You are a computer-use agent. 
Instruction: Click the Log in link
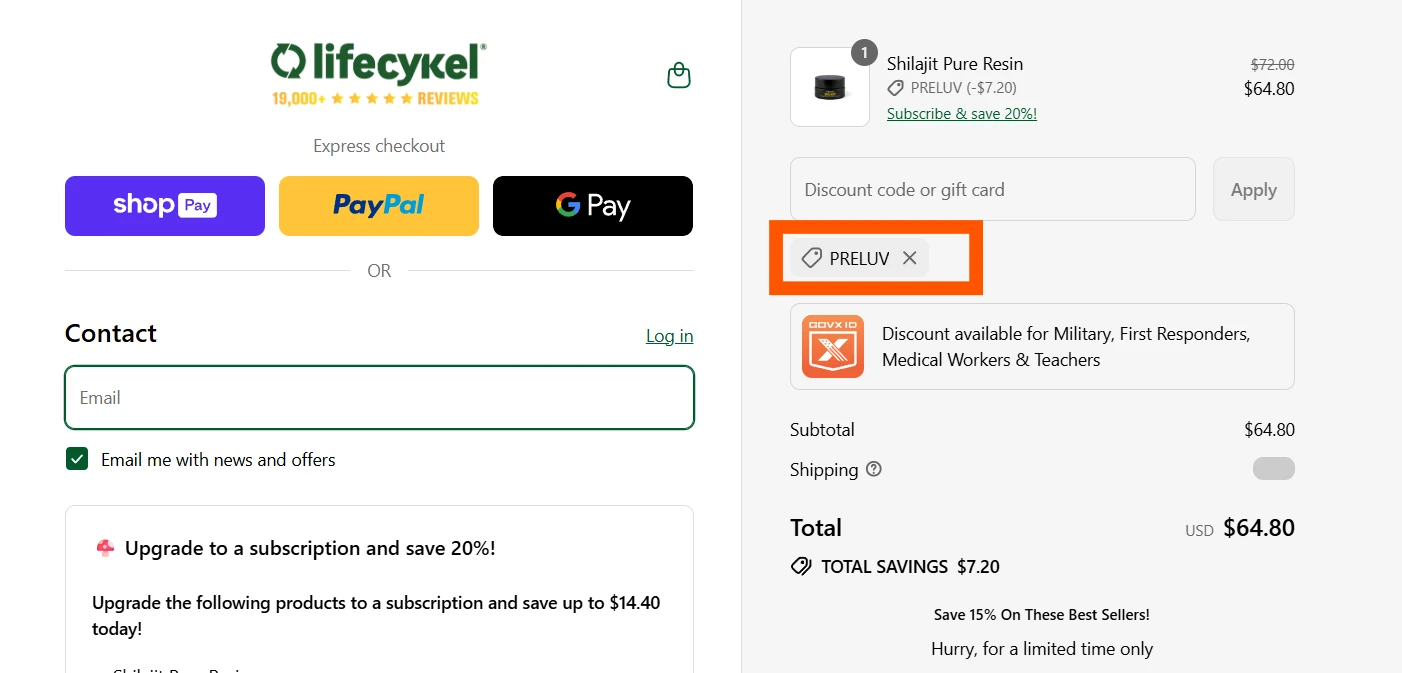click(x=669, y=336)
